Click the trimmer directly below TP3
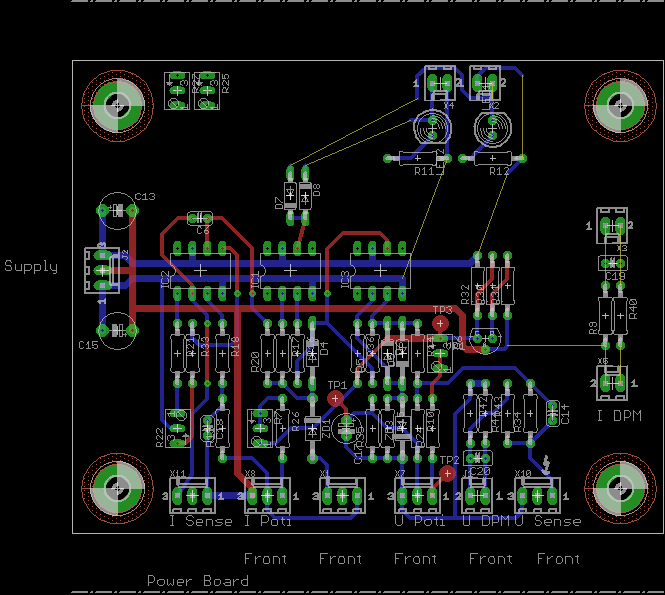 pos(440,353)
